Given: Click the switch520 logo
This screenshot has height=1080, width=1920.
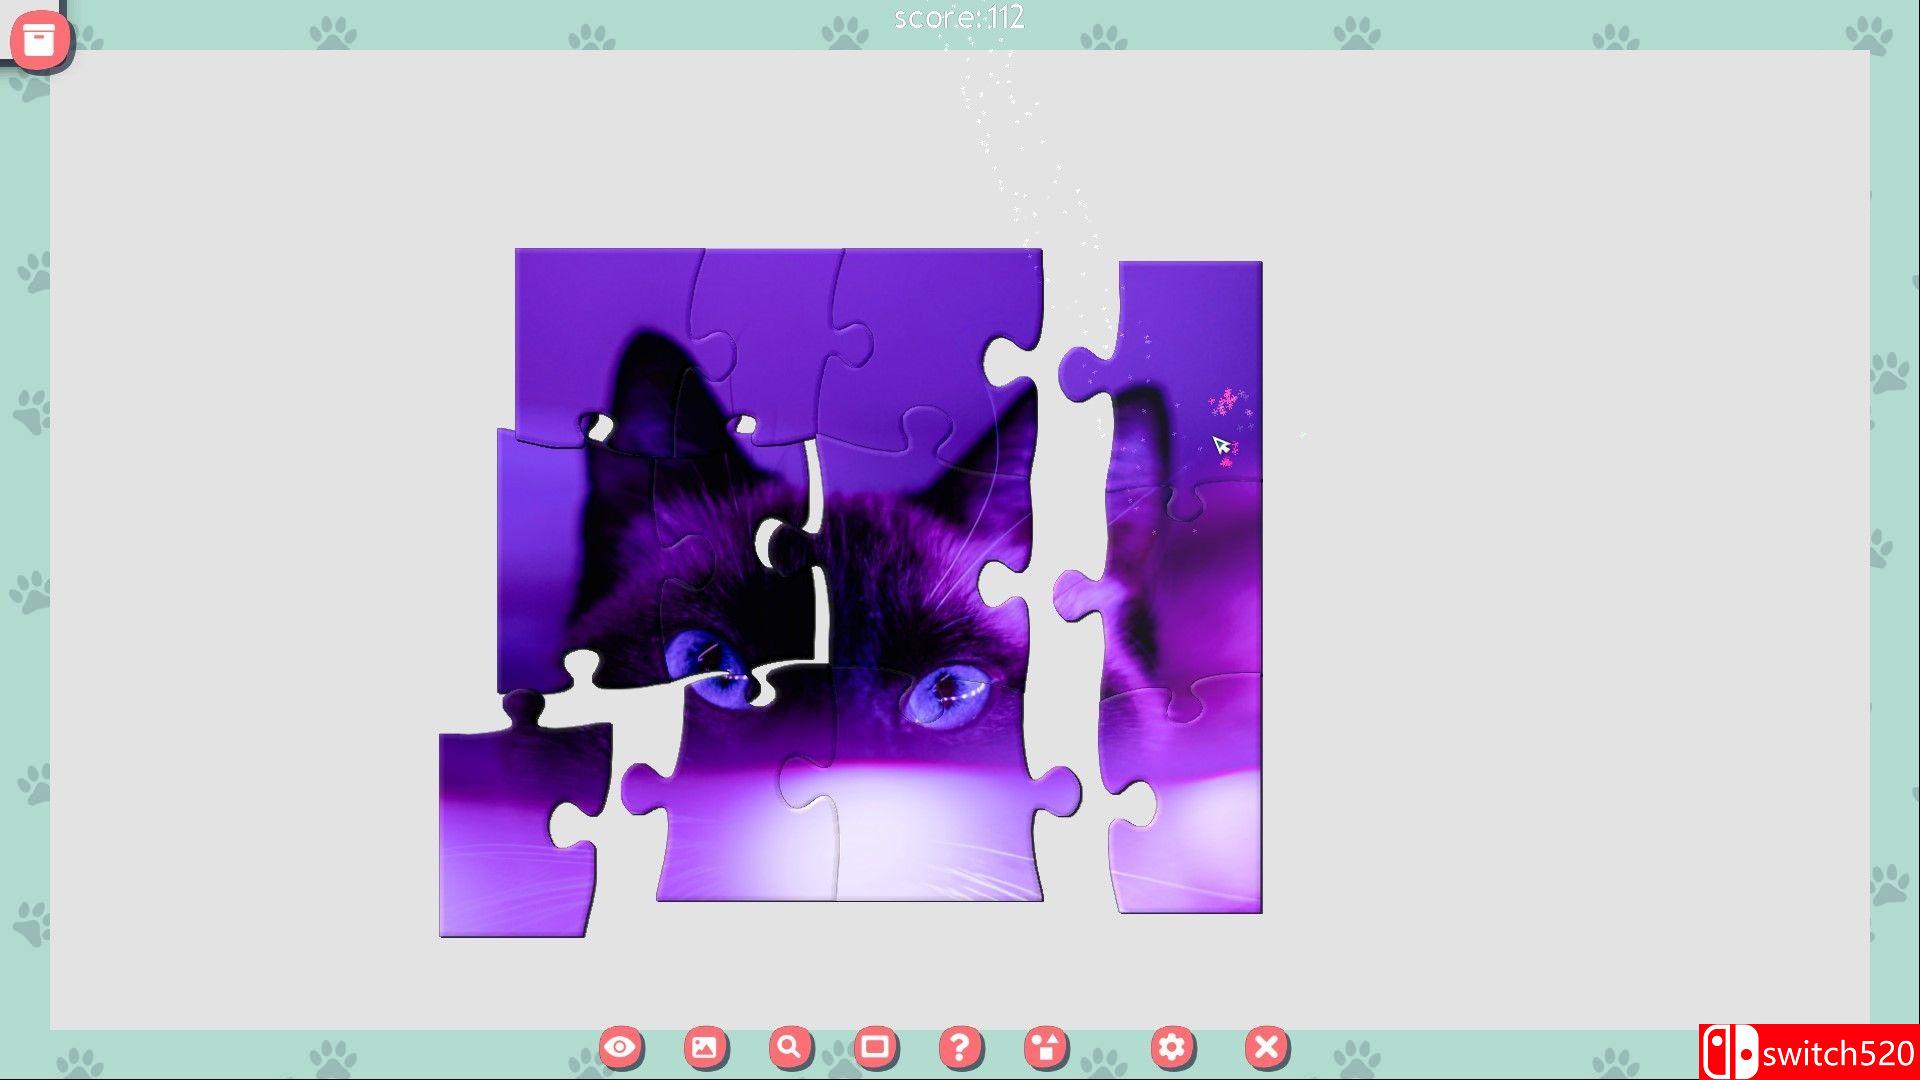Looking at the screenshot, I should 1808,1052.
